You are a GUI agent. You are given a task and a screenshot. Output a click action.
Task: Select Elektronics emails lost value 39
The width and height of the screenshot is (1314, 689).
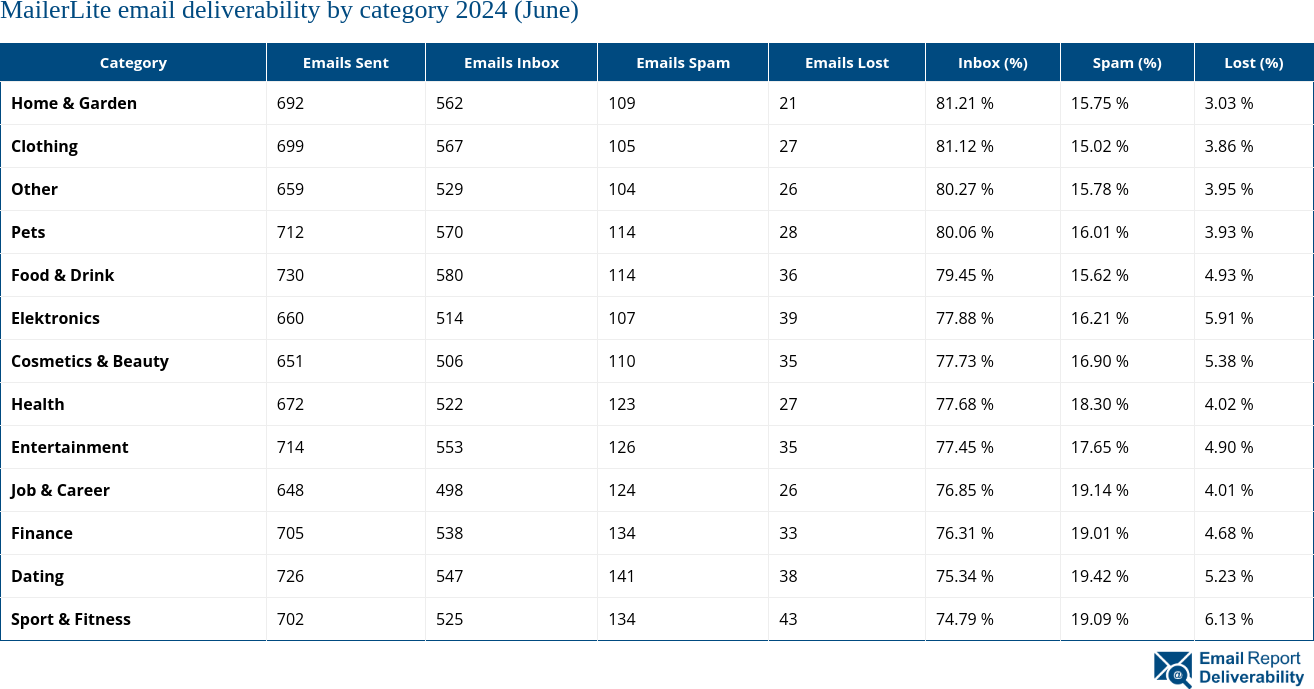788,318
